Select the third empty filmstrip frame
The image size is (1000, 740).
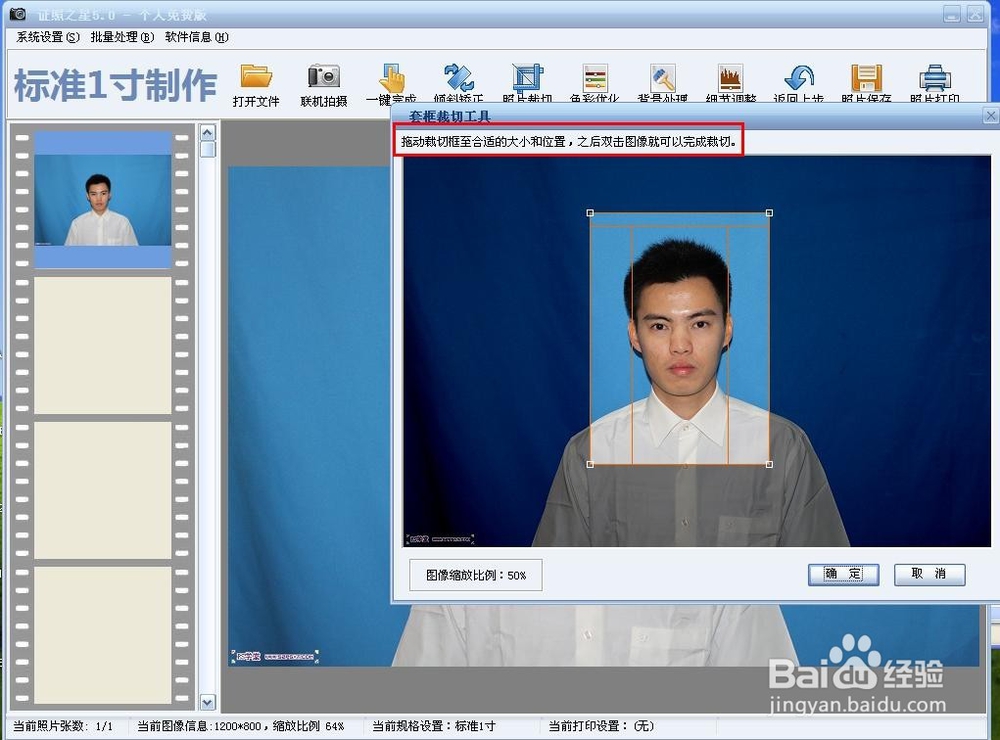point(103,490)
